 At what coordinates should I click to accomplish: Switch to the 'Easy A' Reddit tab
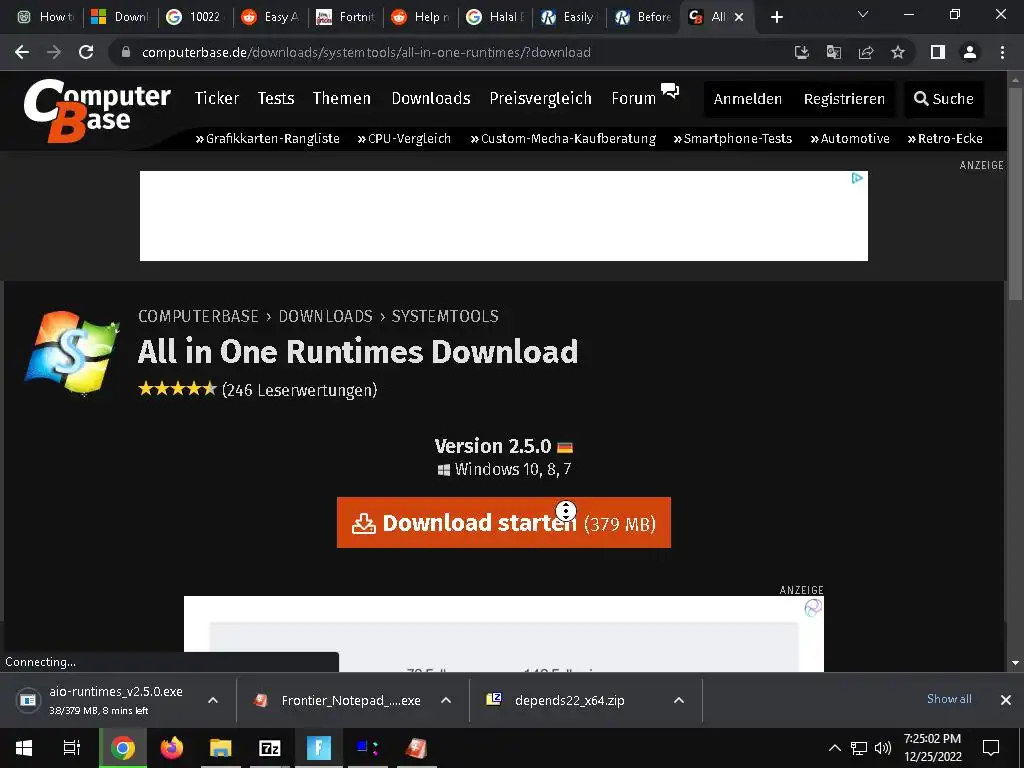click(x=270, y=17)
